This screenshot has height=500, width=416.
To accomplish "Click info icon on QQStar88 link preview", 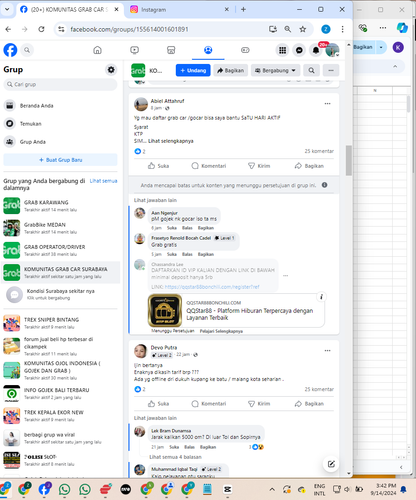I will click(x=321, y=297).
